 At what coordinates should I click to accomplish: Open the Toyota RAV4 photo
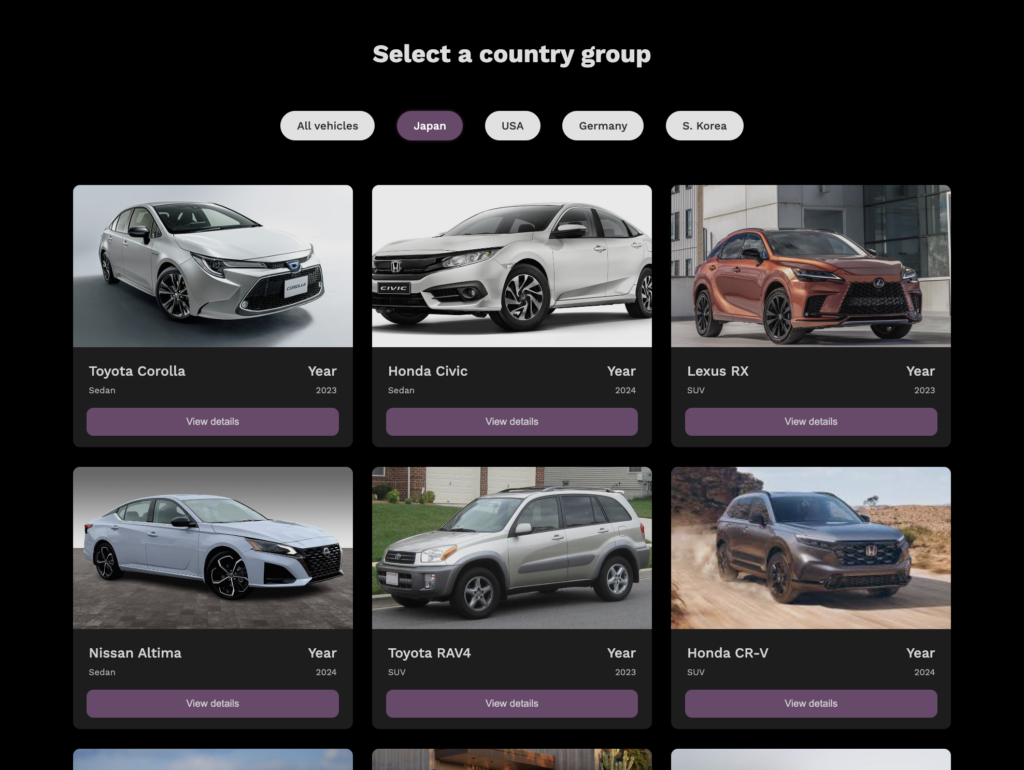(512, 548)
